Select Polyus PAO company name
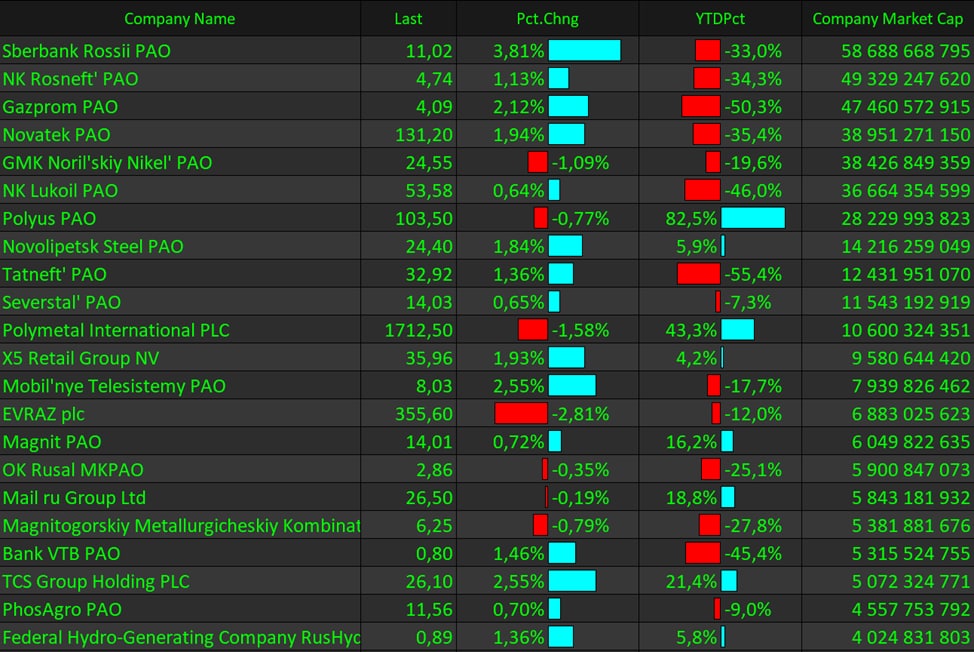Viewport: 974px width, 652px height. coord(50,218)
